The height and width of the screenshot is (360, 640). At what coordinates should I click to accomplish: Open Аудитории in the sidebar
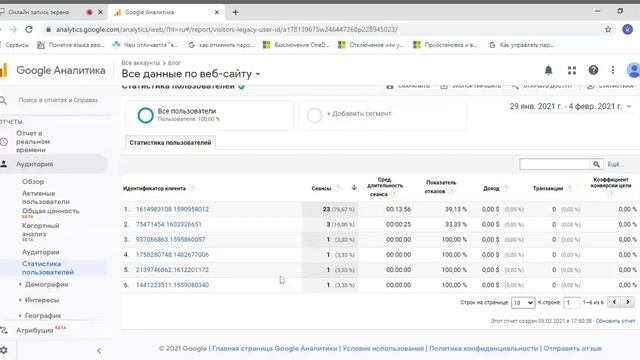40,252
